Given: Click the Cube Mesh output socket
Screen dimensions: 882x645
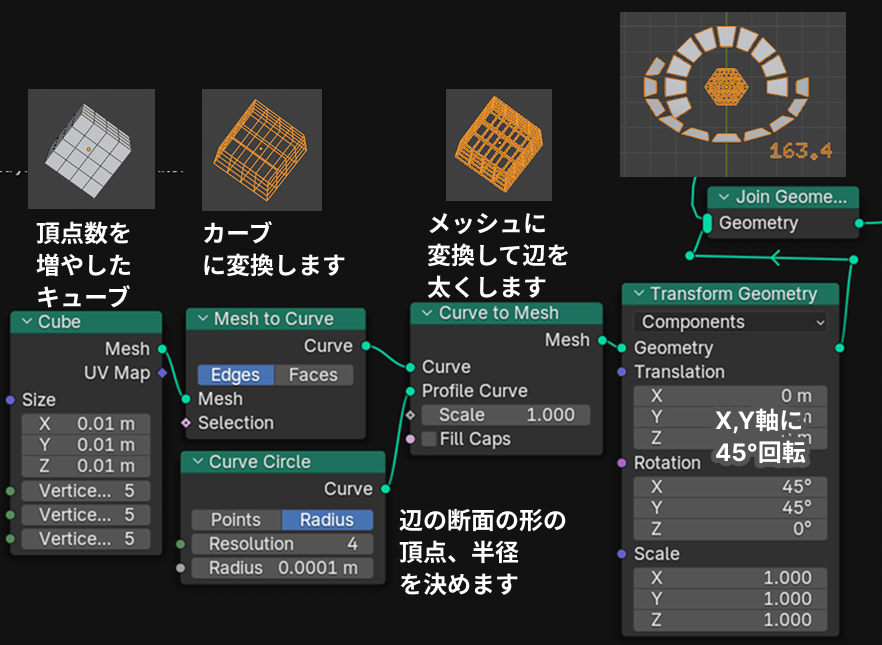Looking at the screenshot, I should tap(162, 349).
